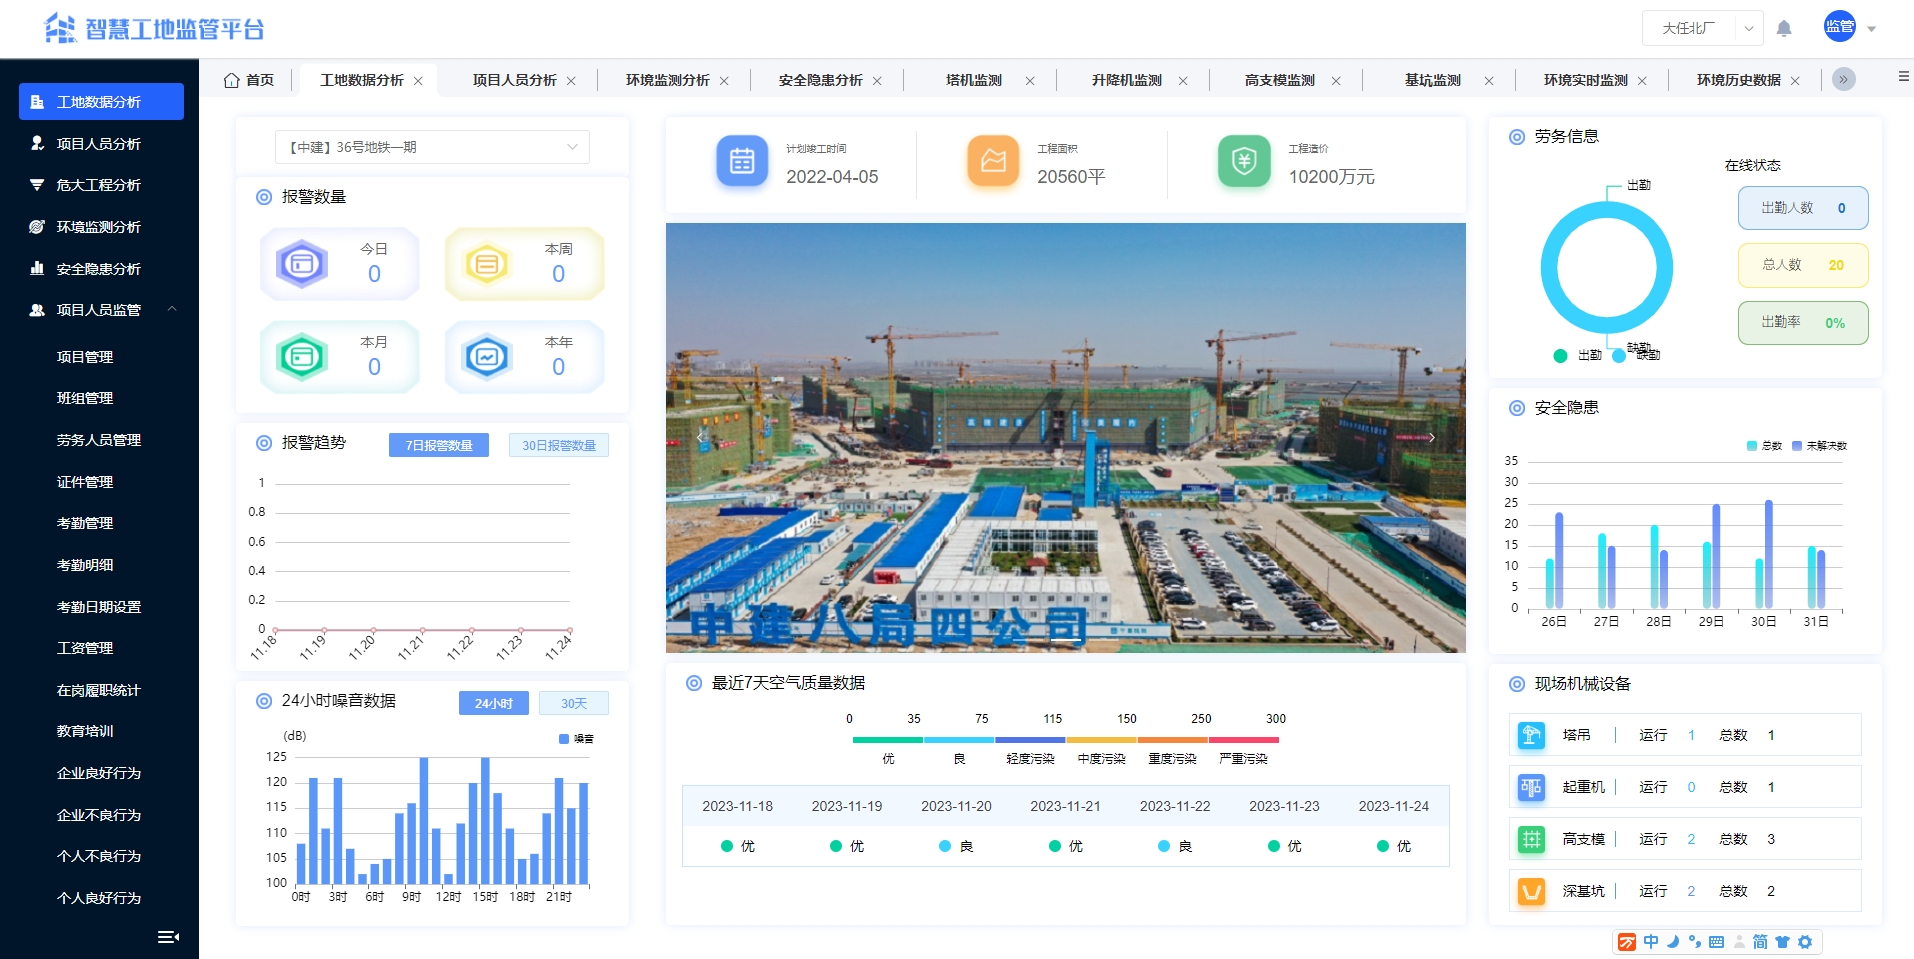Open the 大任北厂 site selector dropdown

pos(1702,28)
